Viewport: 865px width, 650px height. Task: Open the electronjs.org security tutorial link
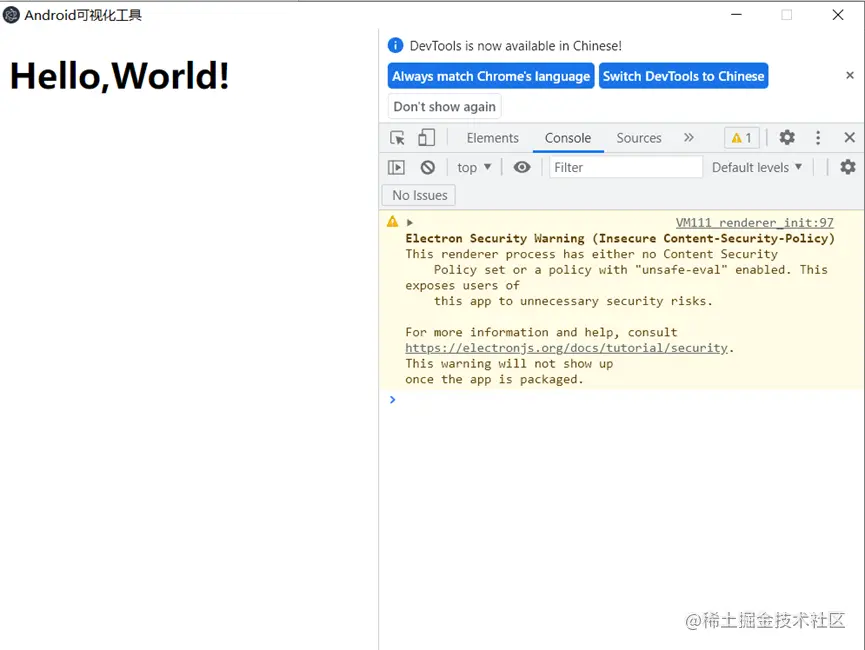(567, 348)
